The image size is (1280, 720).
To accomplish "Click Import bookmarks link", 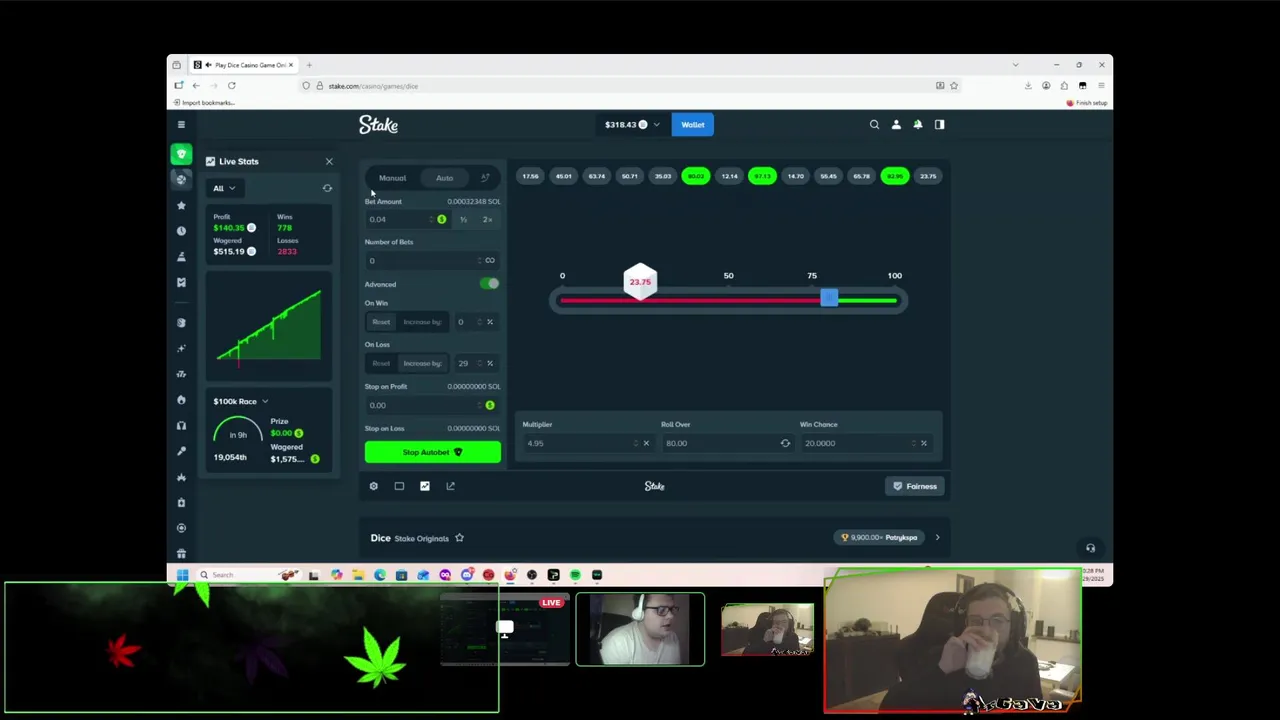I will pyautogui.click(x=204, y=103).
